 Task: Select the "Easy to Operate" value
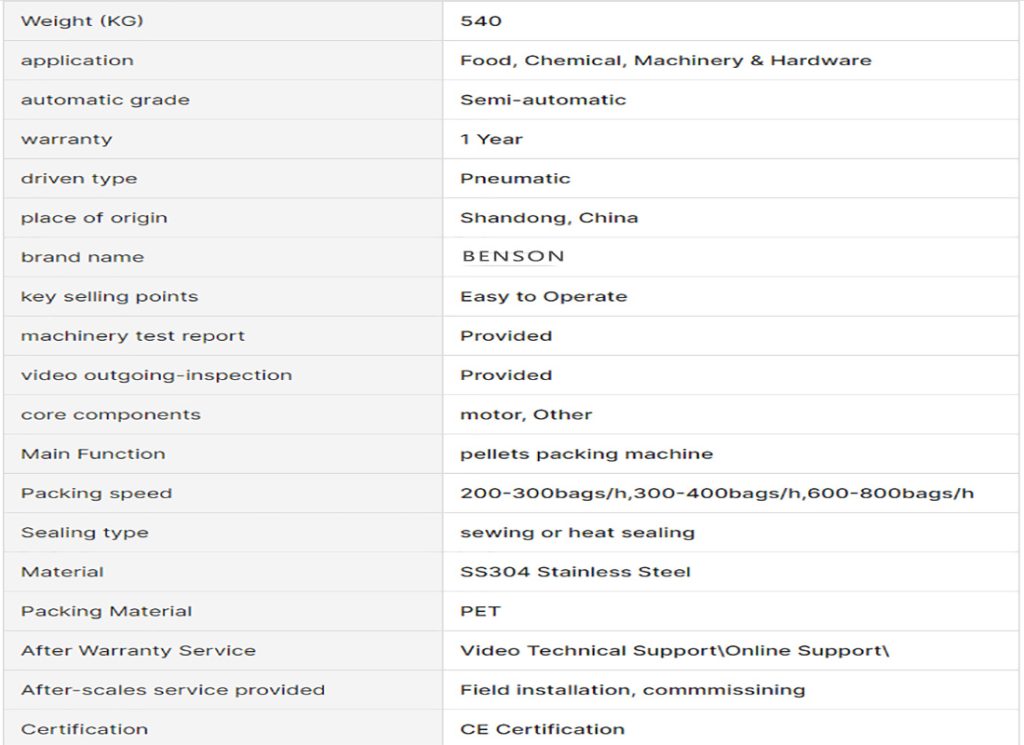coord(543,297)
